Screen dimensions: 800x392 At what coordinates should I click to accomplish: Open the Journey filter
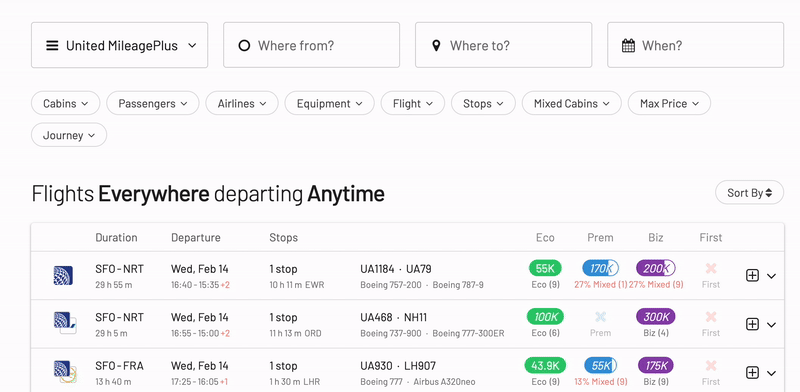tap(69, 135)
